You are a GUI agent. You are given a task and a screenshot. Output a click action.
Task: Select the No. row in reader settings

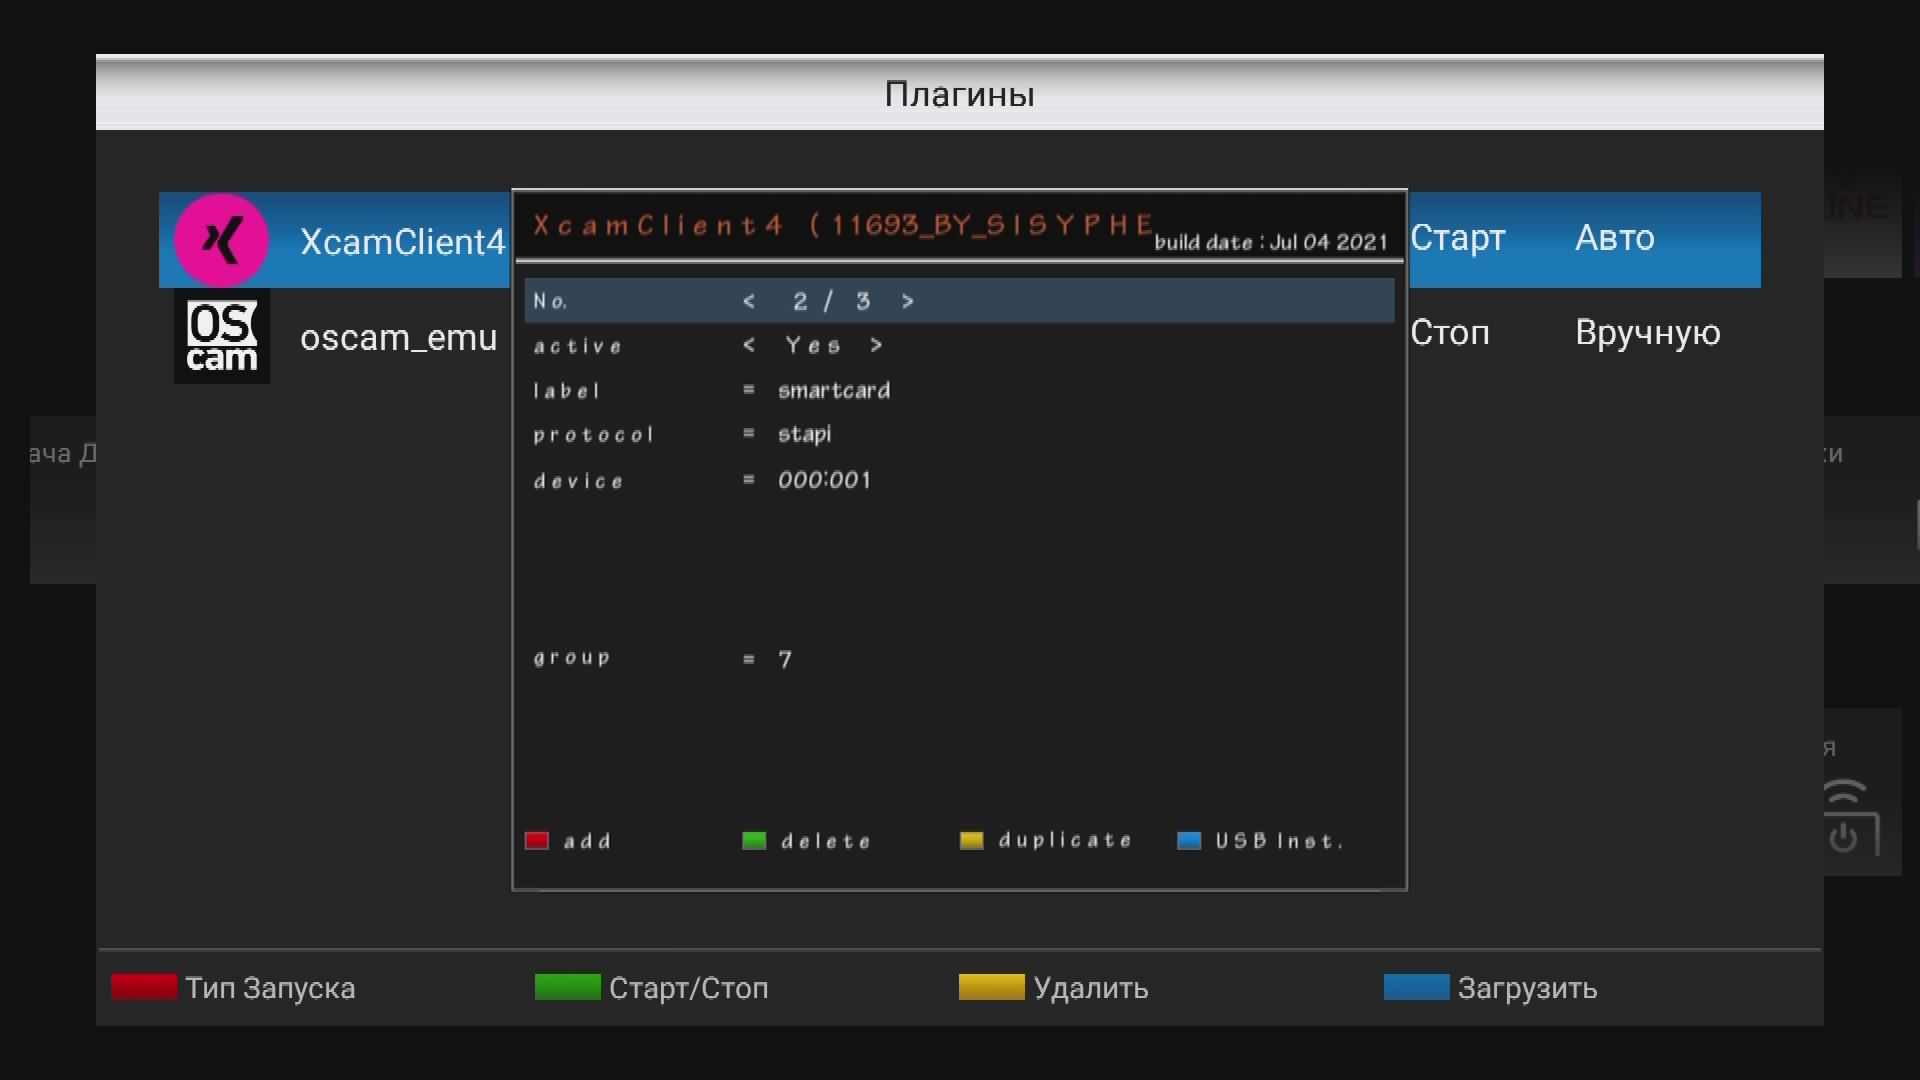pos(959,301)
